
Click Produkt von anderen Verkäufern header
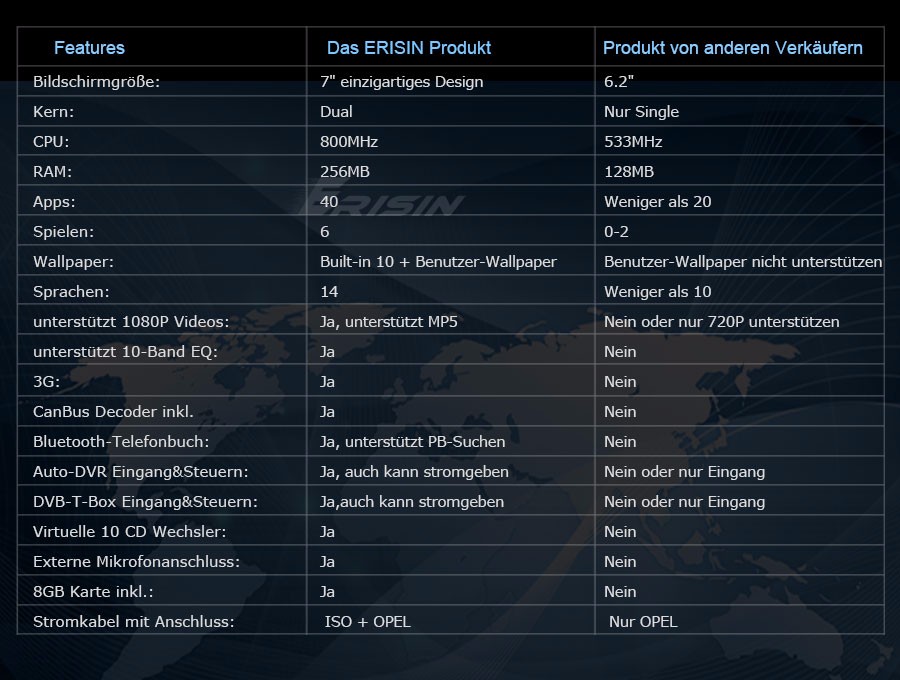pos(732,48)
